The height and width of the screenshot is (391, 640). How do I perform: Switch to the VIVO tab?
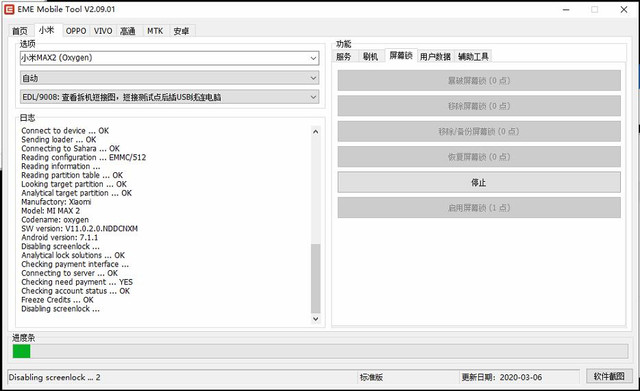tap(103, 31)
